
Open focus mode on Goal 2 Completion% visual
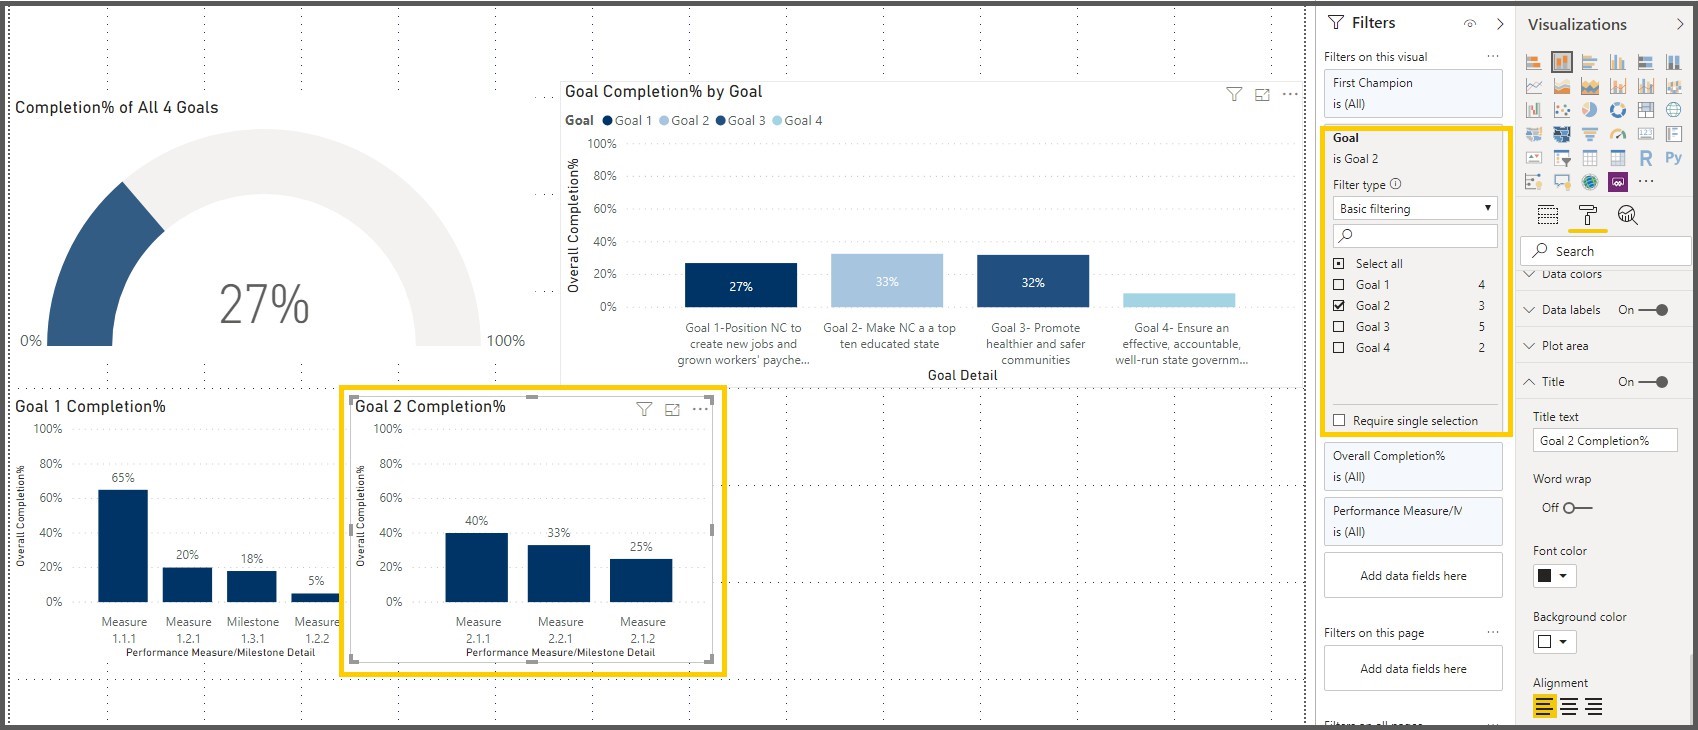(x=672, y=409)
